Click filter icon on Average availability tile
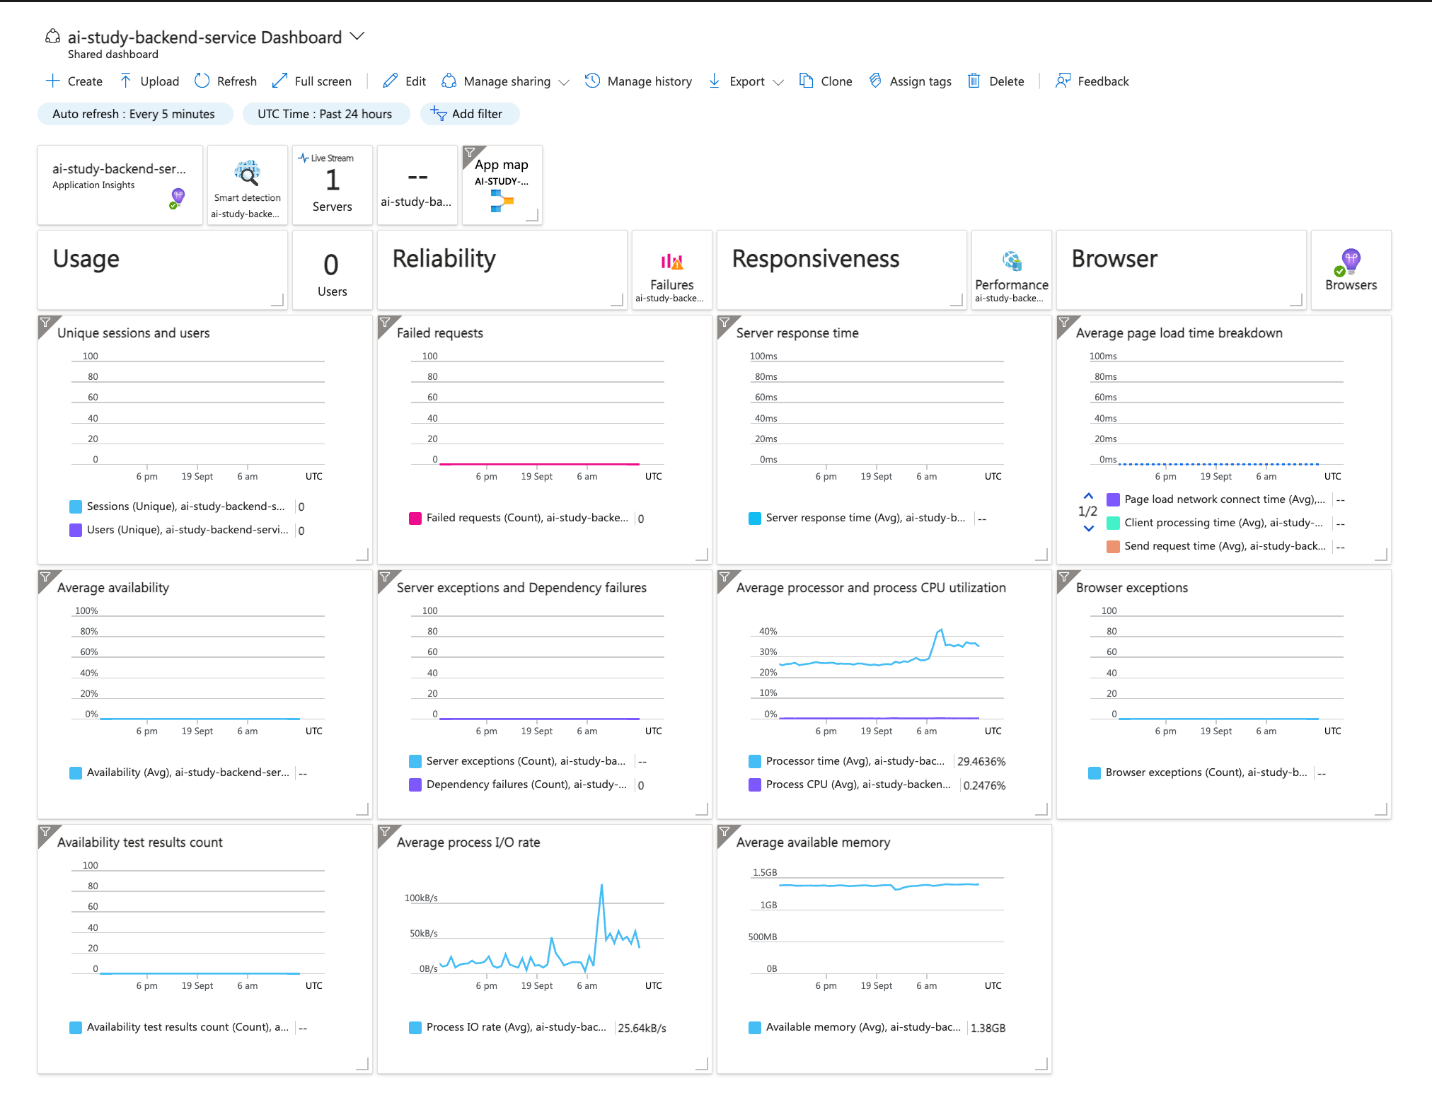Screen dimensions: 1432x1112 (x=45, y=578)
